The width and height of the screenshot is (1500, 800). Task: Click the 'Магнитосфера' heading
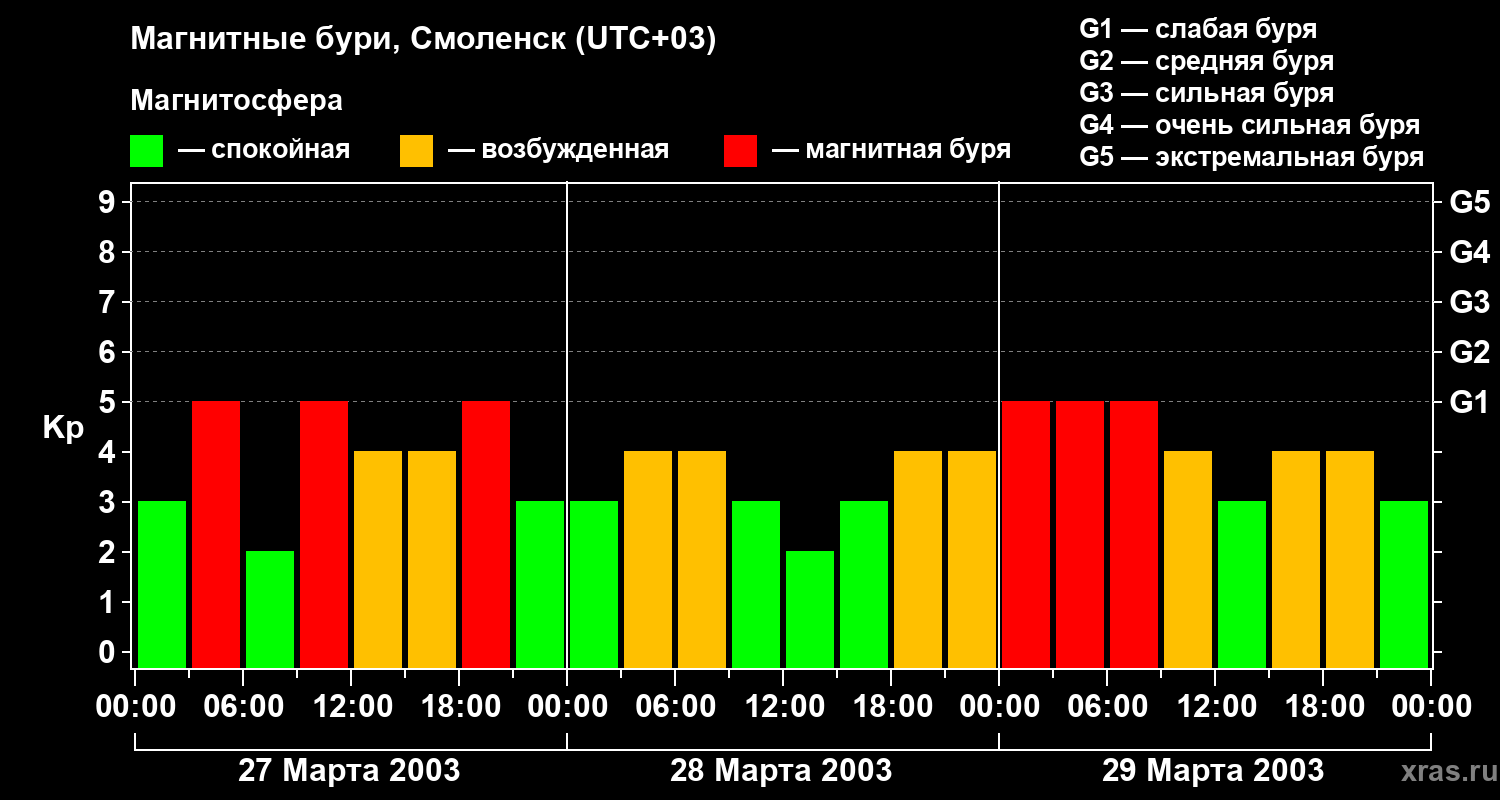coord(236,101)
